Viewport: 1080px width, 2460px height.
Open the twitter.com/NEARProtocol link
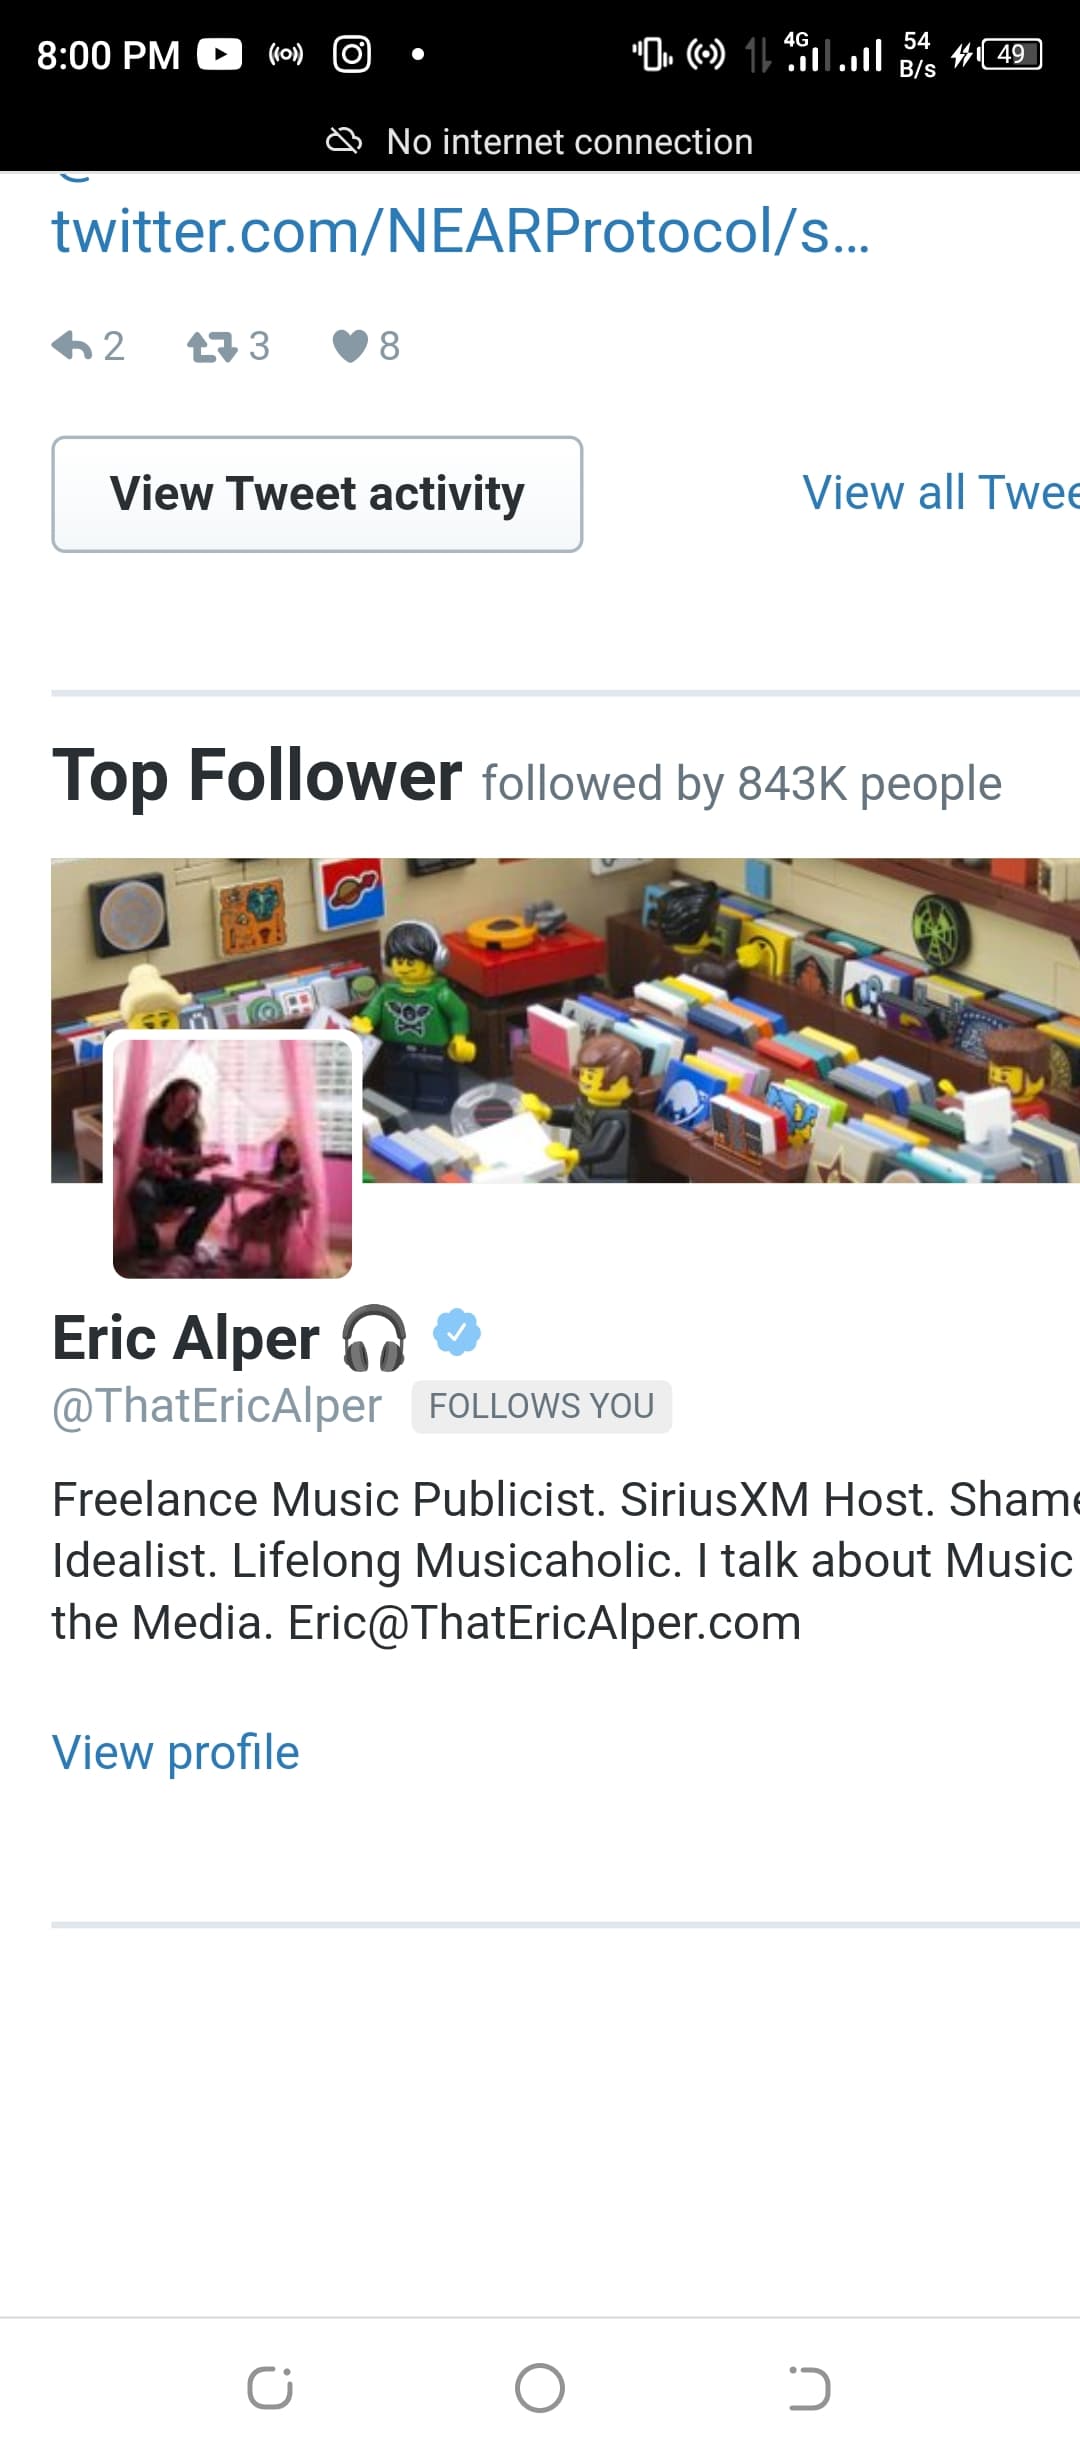pos(461,232)
